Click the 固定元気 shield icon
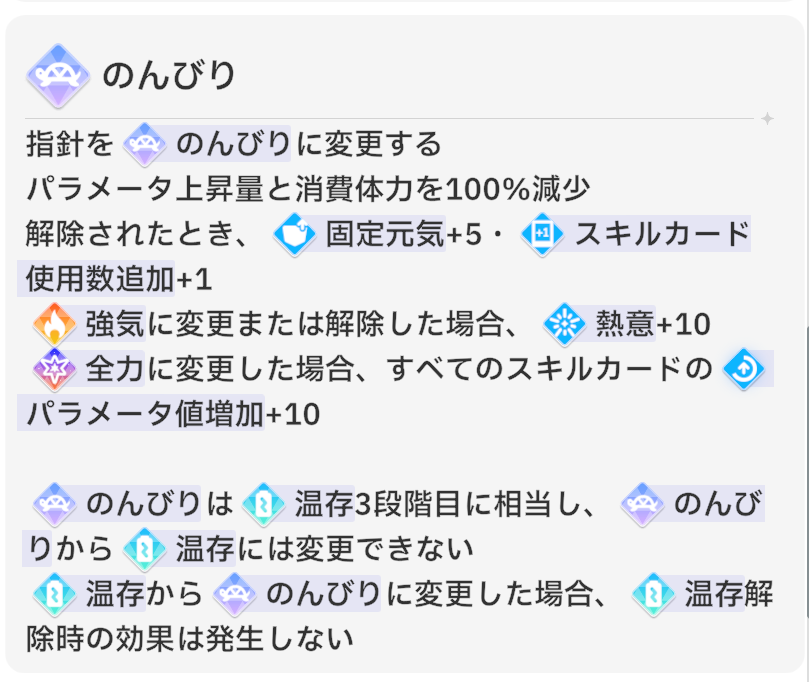Image resolution: width=809 pixels, height=682 pixels. point(295,234)
